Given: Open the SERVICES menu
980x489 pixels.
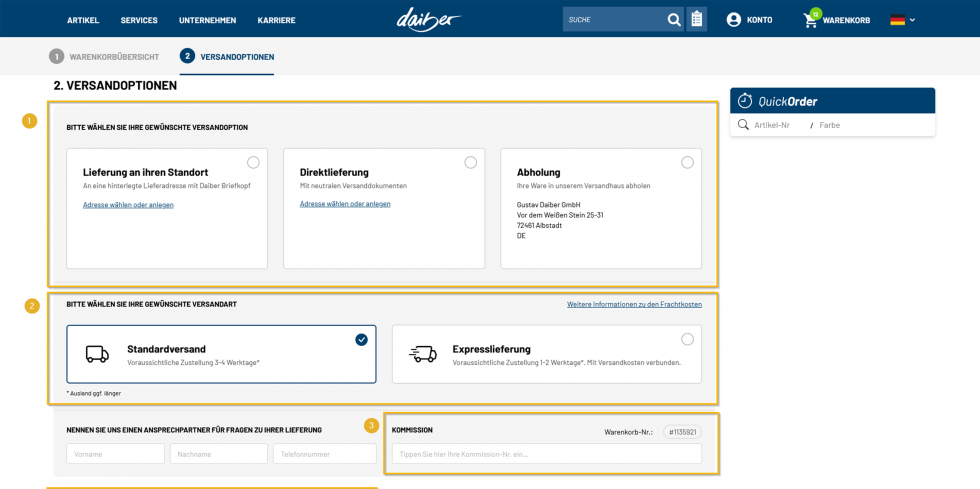Looking at the screenshot, I should point(139,20).
